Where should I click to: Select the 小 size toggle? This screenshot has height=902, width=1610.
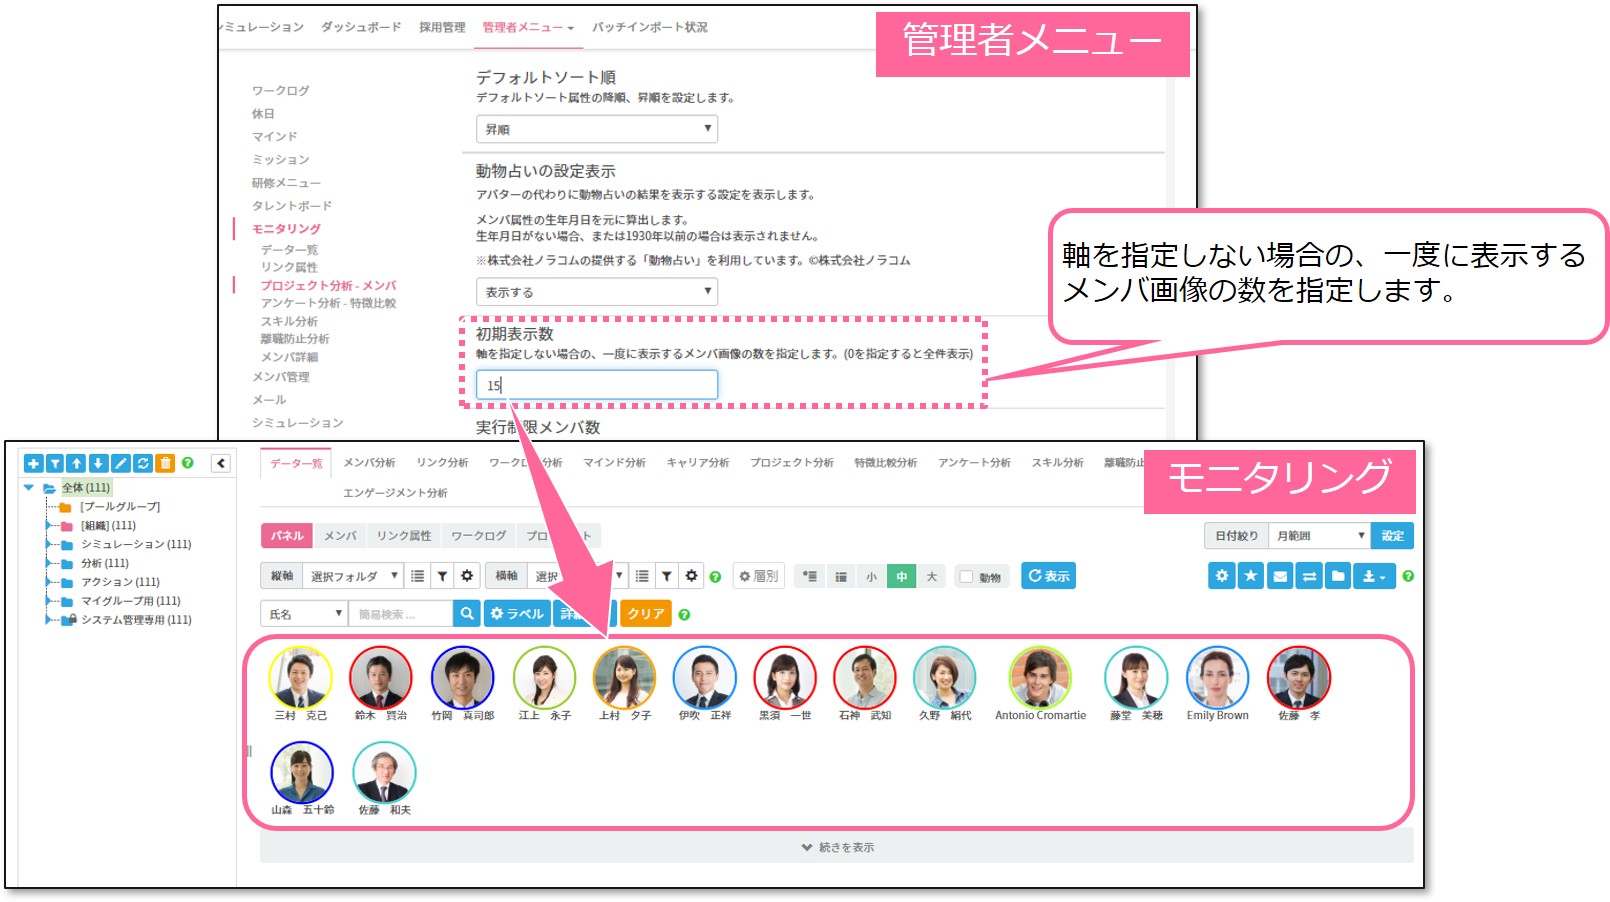pyautogui.click(x=871, y=577)
